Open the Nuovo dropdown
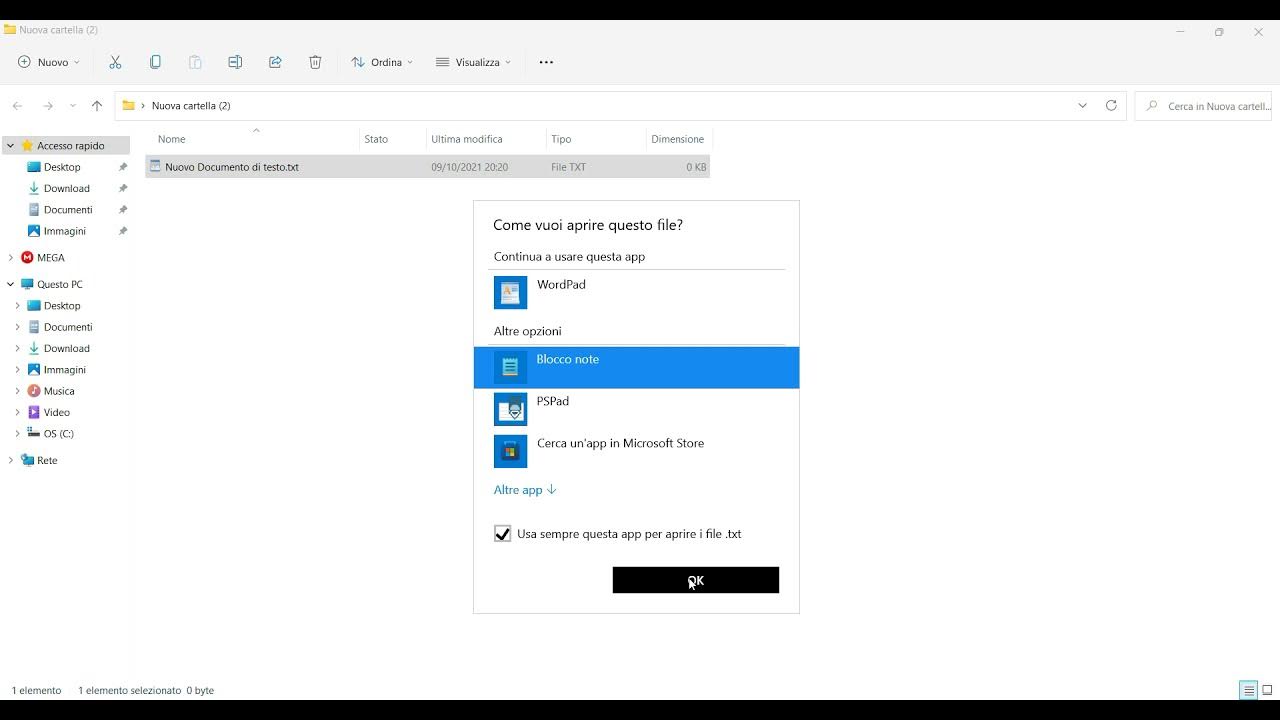Viewport: 1280px width, 720px height. (x=47, y=62)
